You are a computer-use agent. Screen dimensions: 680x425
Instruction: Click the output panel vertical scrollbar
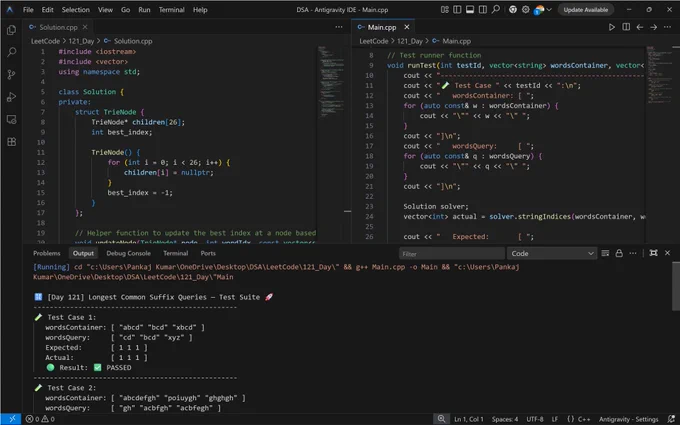[x=676, y=286]
